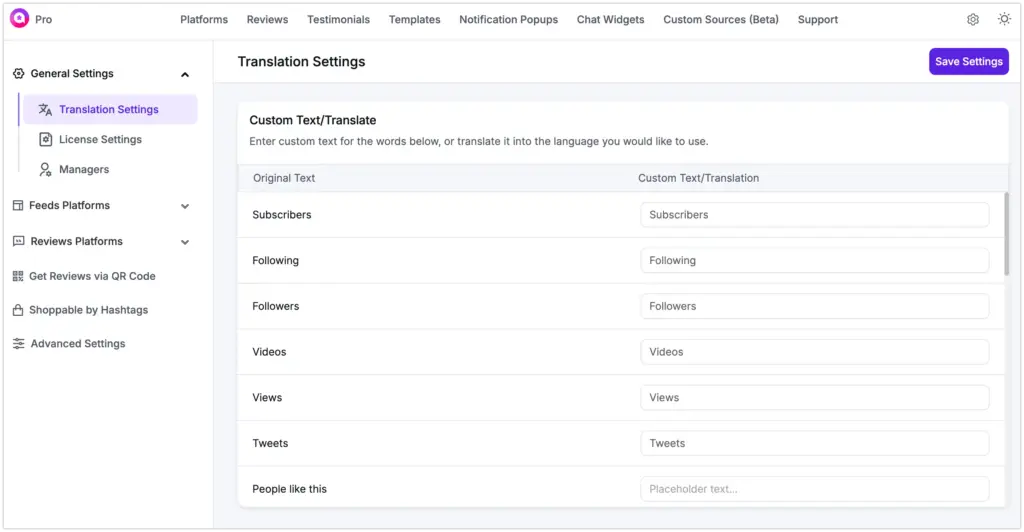1024x532 pixels.
Task: Open Advanced Settings in sidebar
Action: point(78,343)
